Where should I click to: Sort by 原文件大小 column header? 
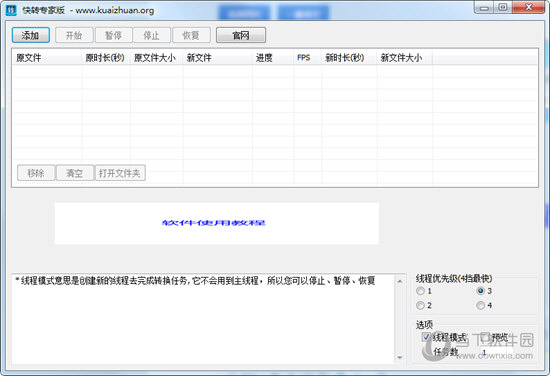156,58
